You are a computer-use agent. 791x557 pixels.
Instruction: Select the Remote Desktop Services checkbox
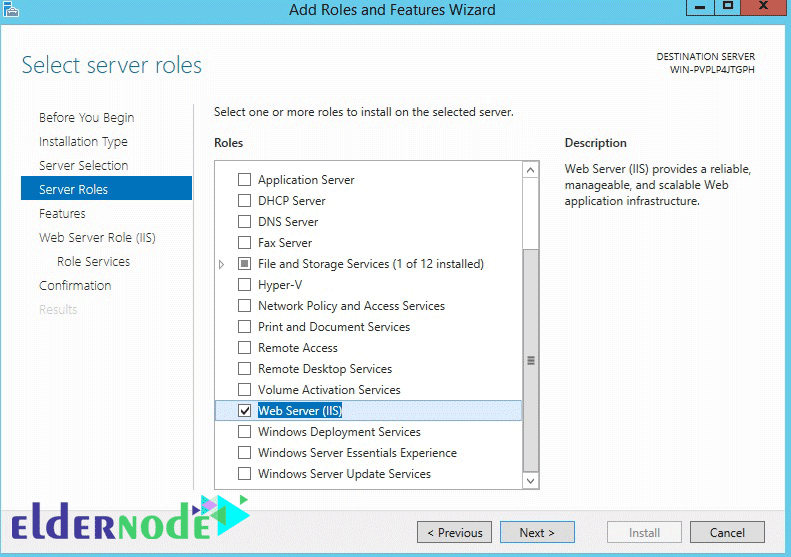(x=244, y=369)
